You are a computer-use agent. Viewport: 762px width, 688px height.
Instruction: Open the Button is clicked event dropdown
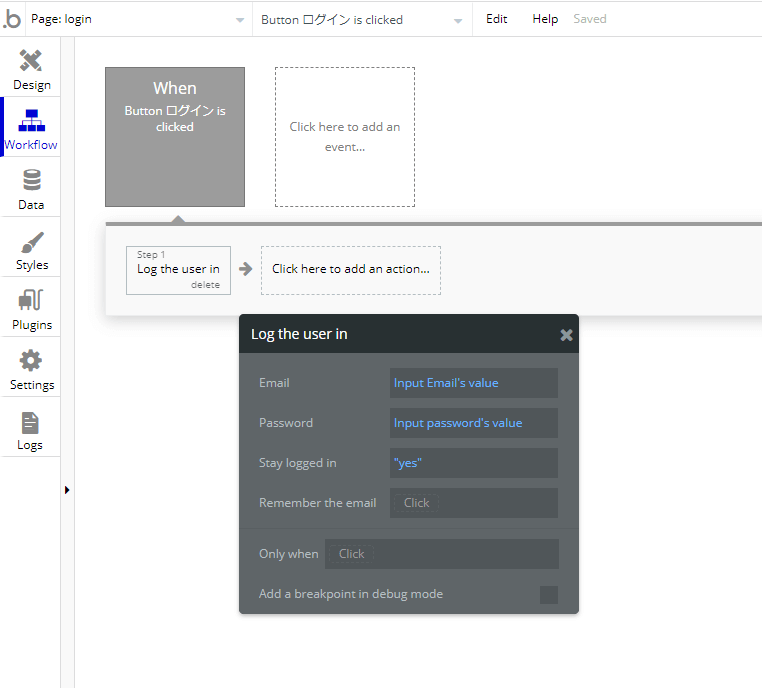pos(362,19)
